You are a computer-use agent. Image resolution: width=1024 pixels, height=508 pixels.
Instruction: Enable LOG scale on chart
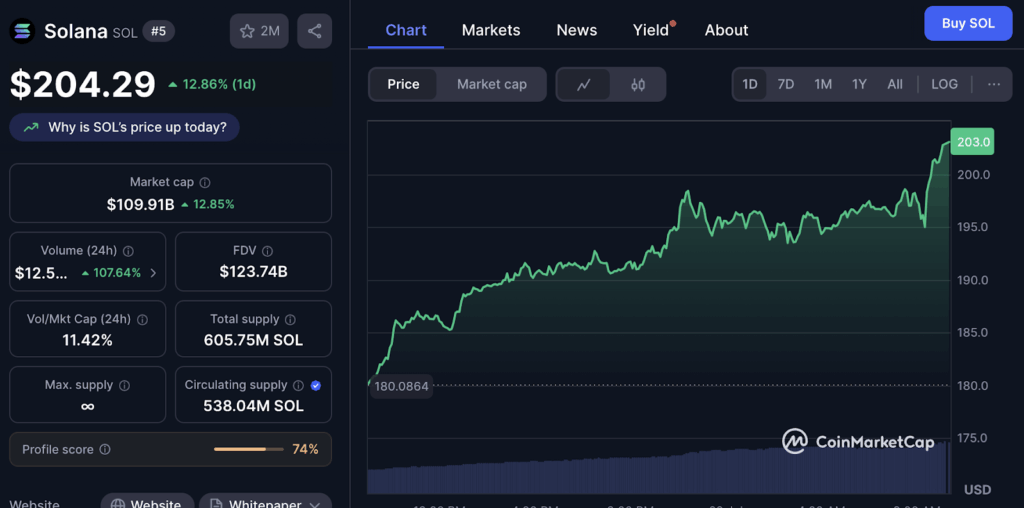944,84
